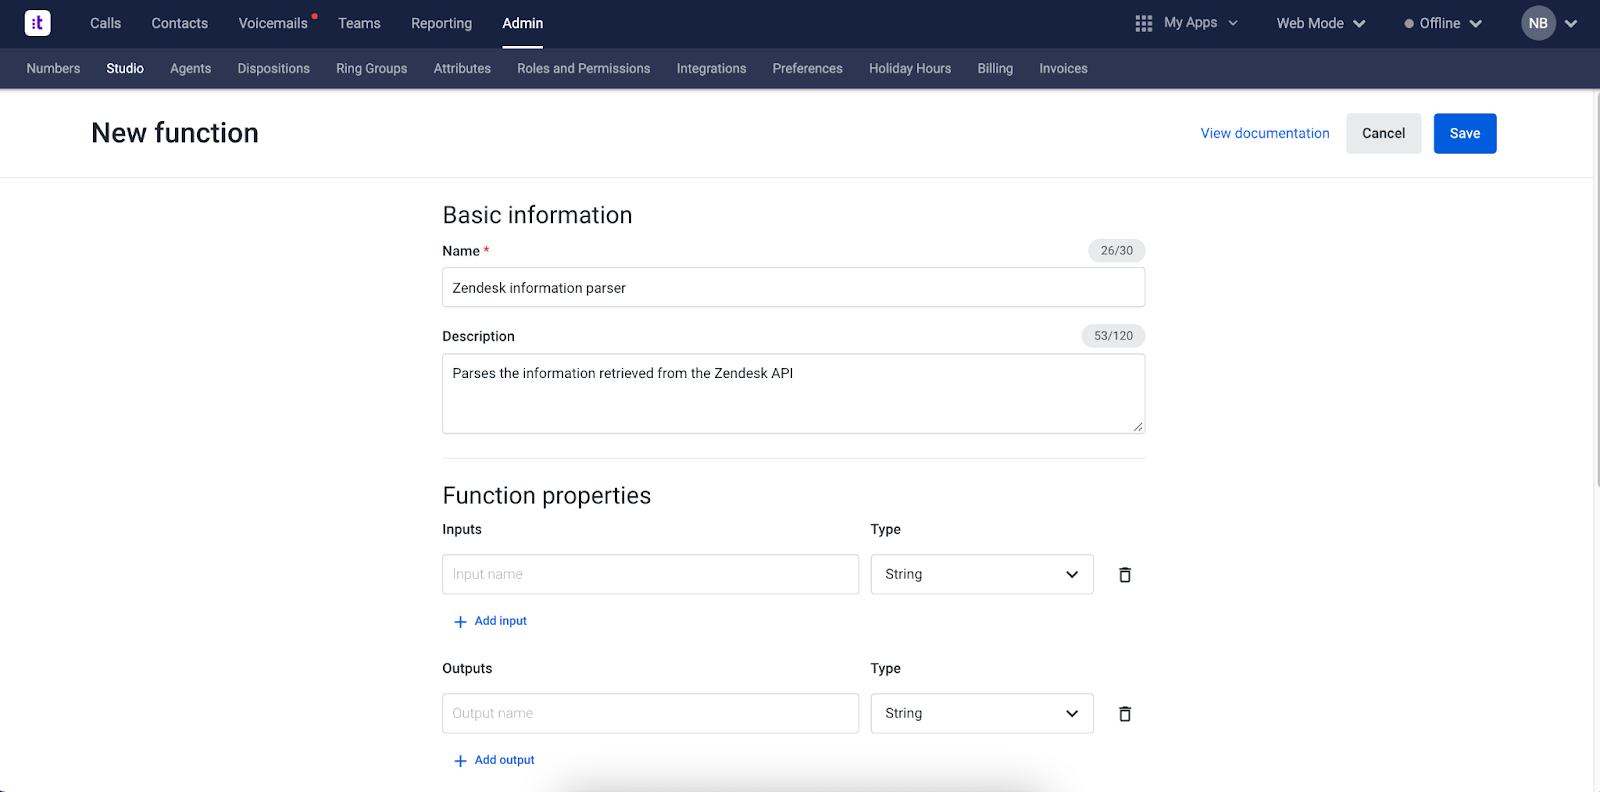Open the NB user avatar
Viewport: 1600px width, 792px height.
pyautogui.click(x=1538, y=23)
